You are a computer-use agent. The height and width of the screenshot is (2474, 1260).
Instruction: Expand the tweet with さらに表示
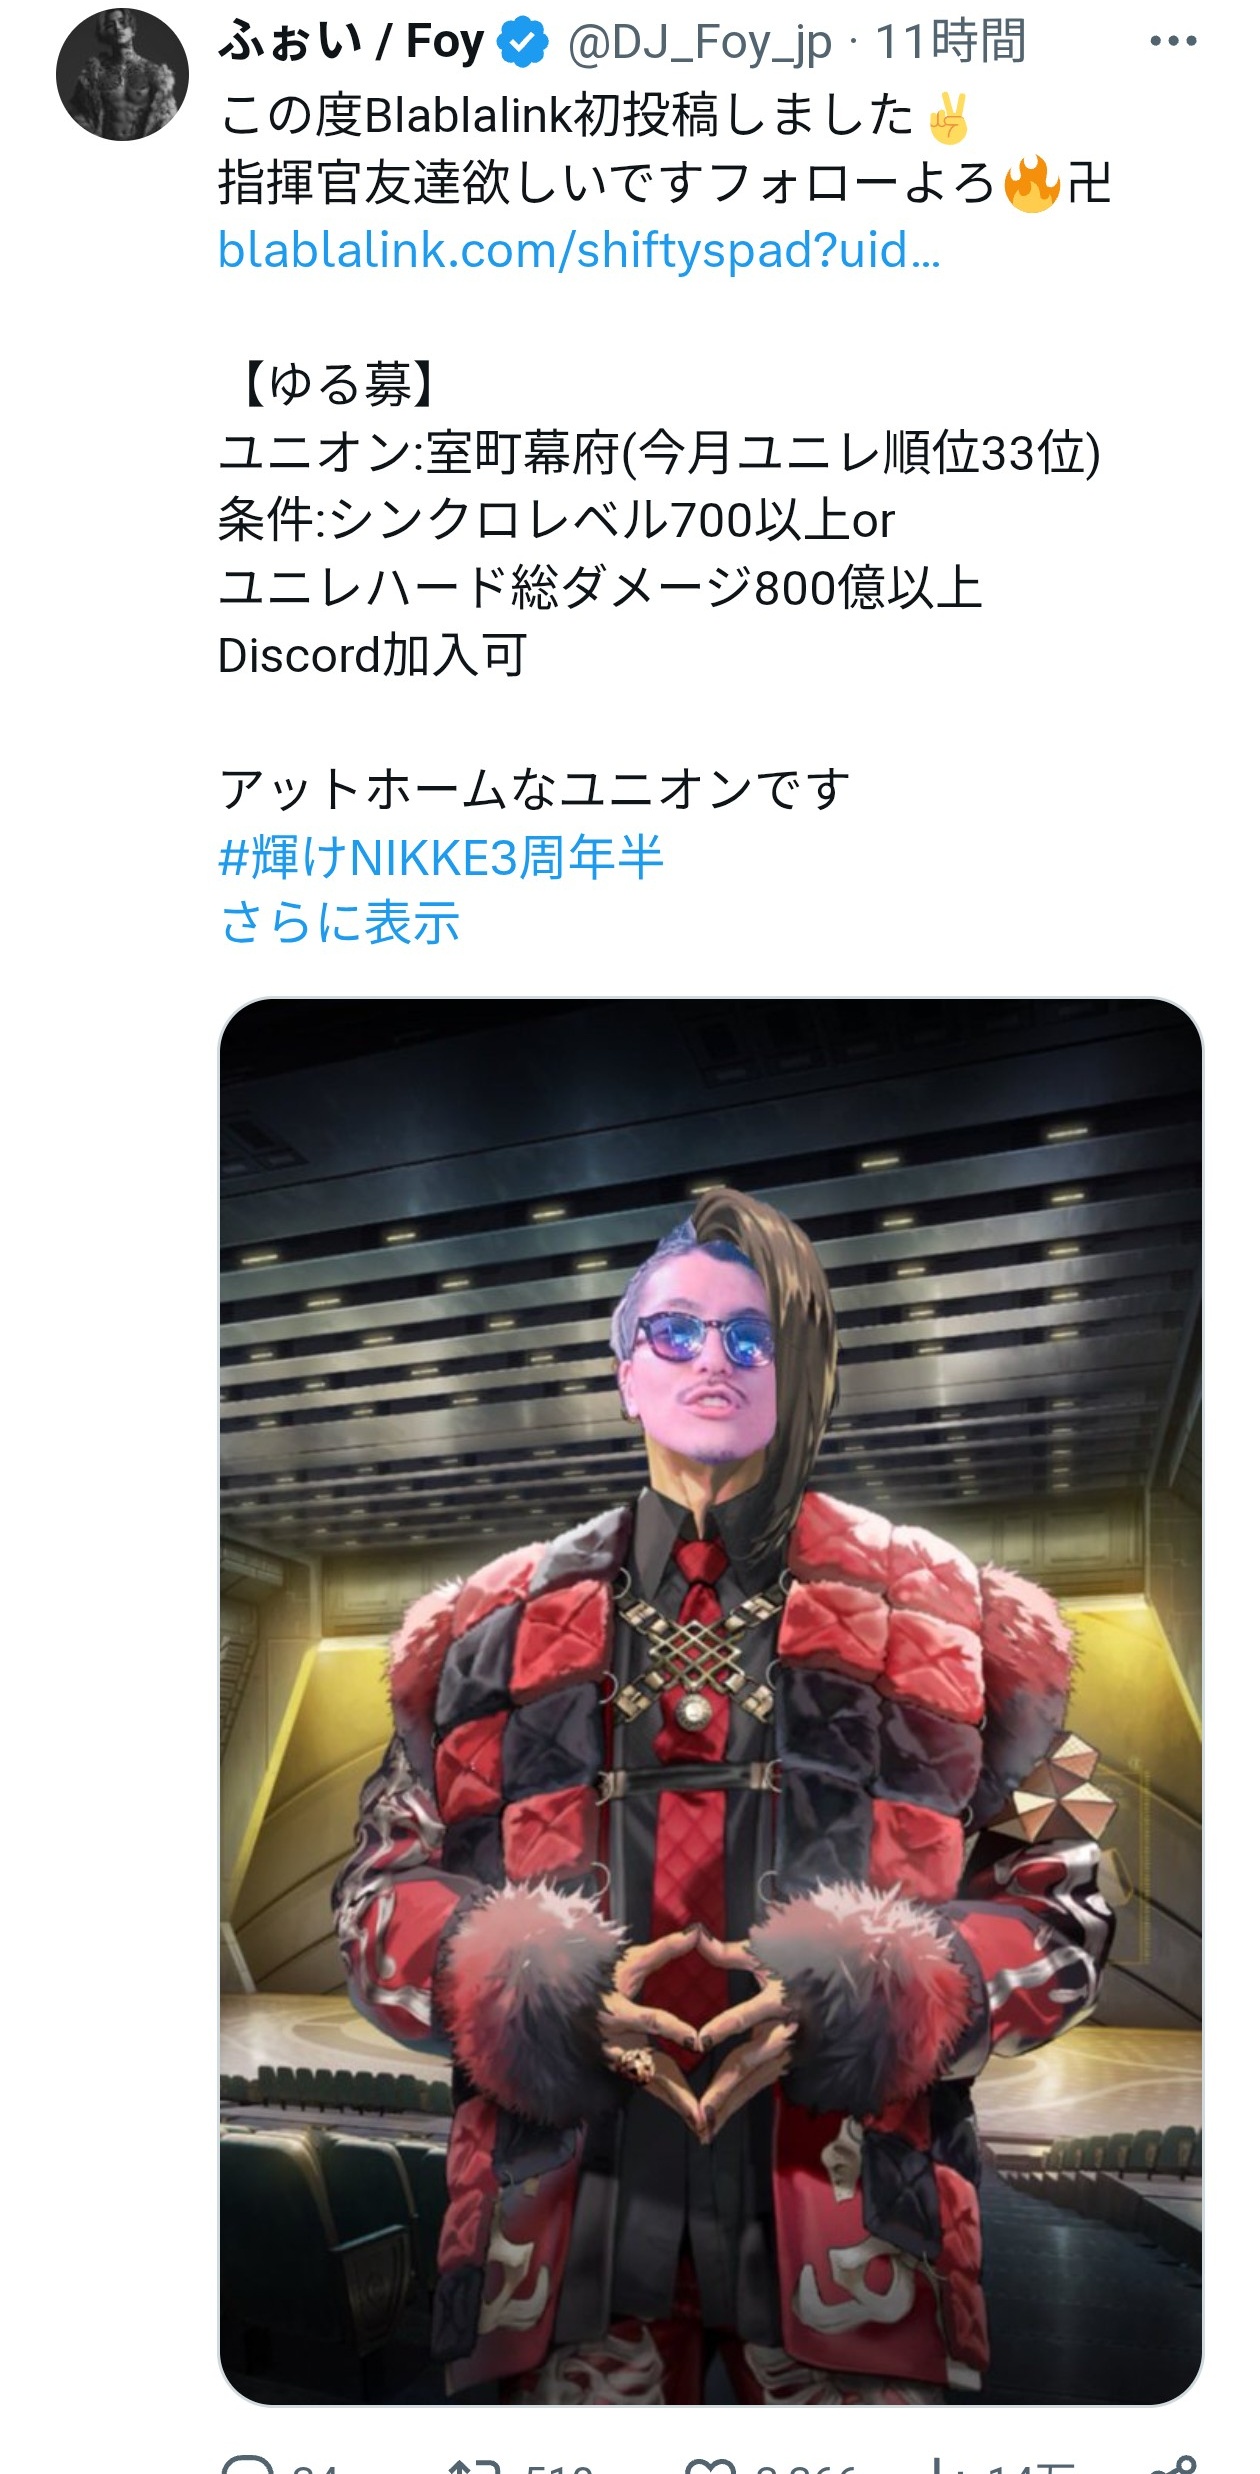click(x=339, y=922)
